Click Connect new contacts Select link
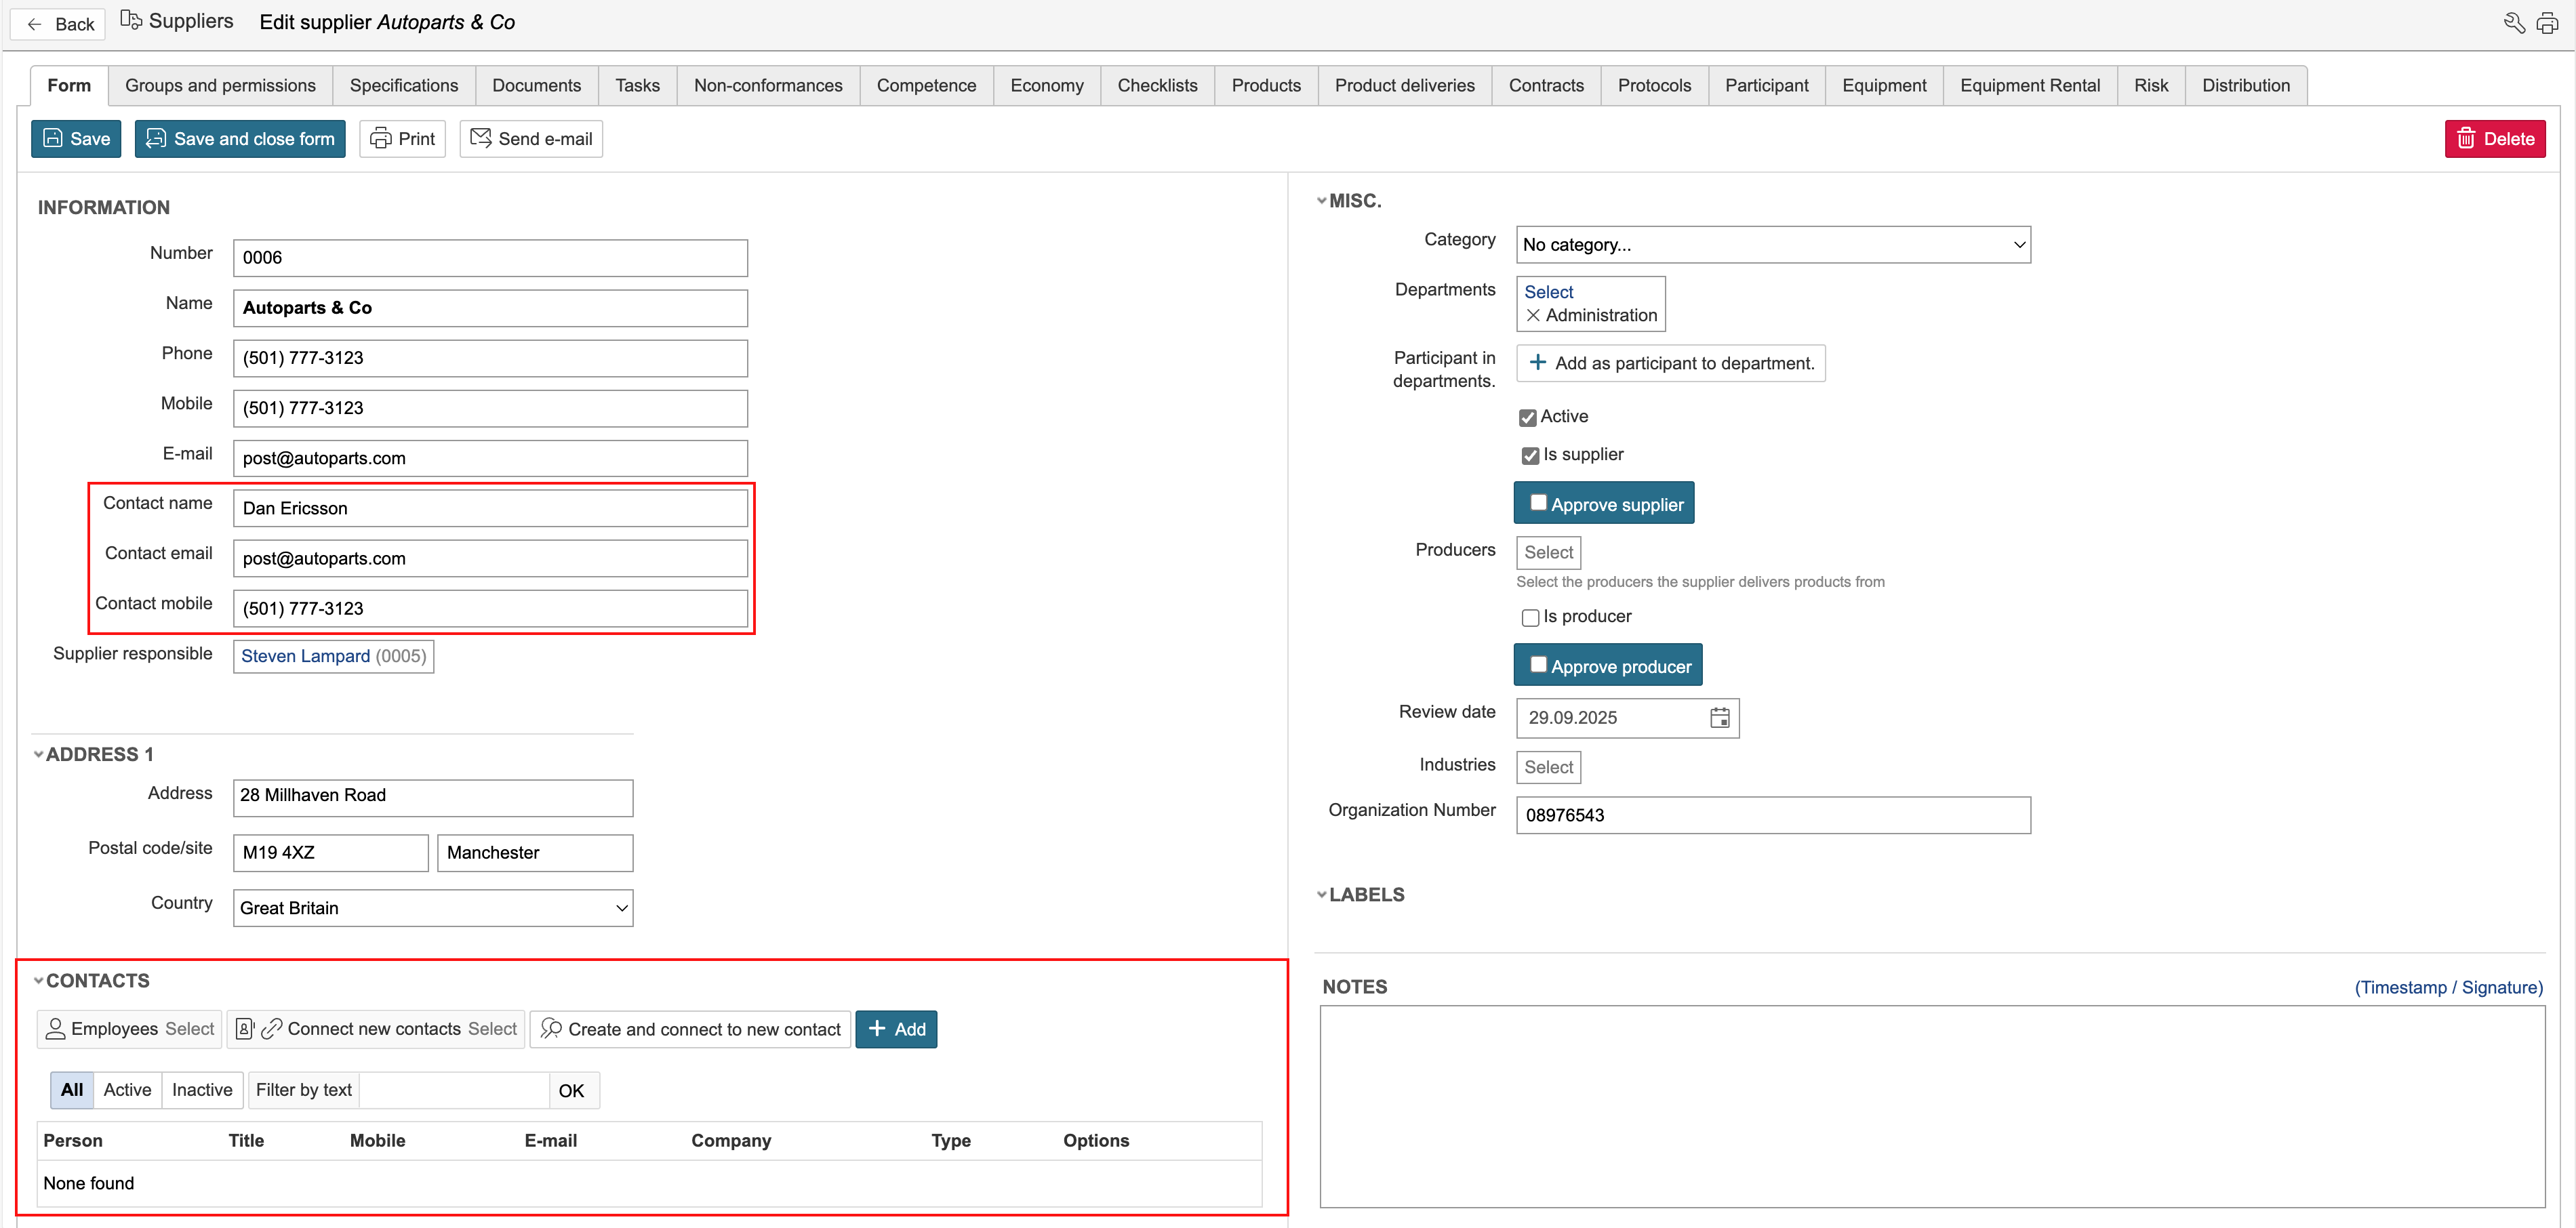 tap(492, 1029)
